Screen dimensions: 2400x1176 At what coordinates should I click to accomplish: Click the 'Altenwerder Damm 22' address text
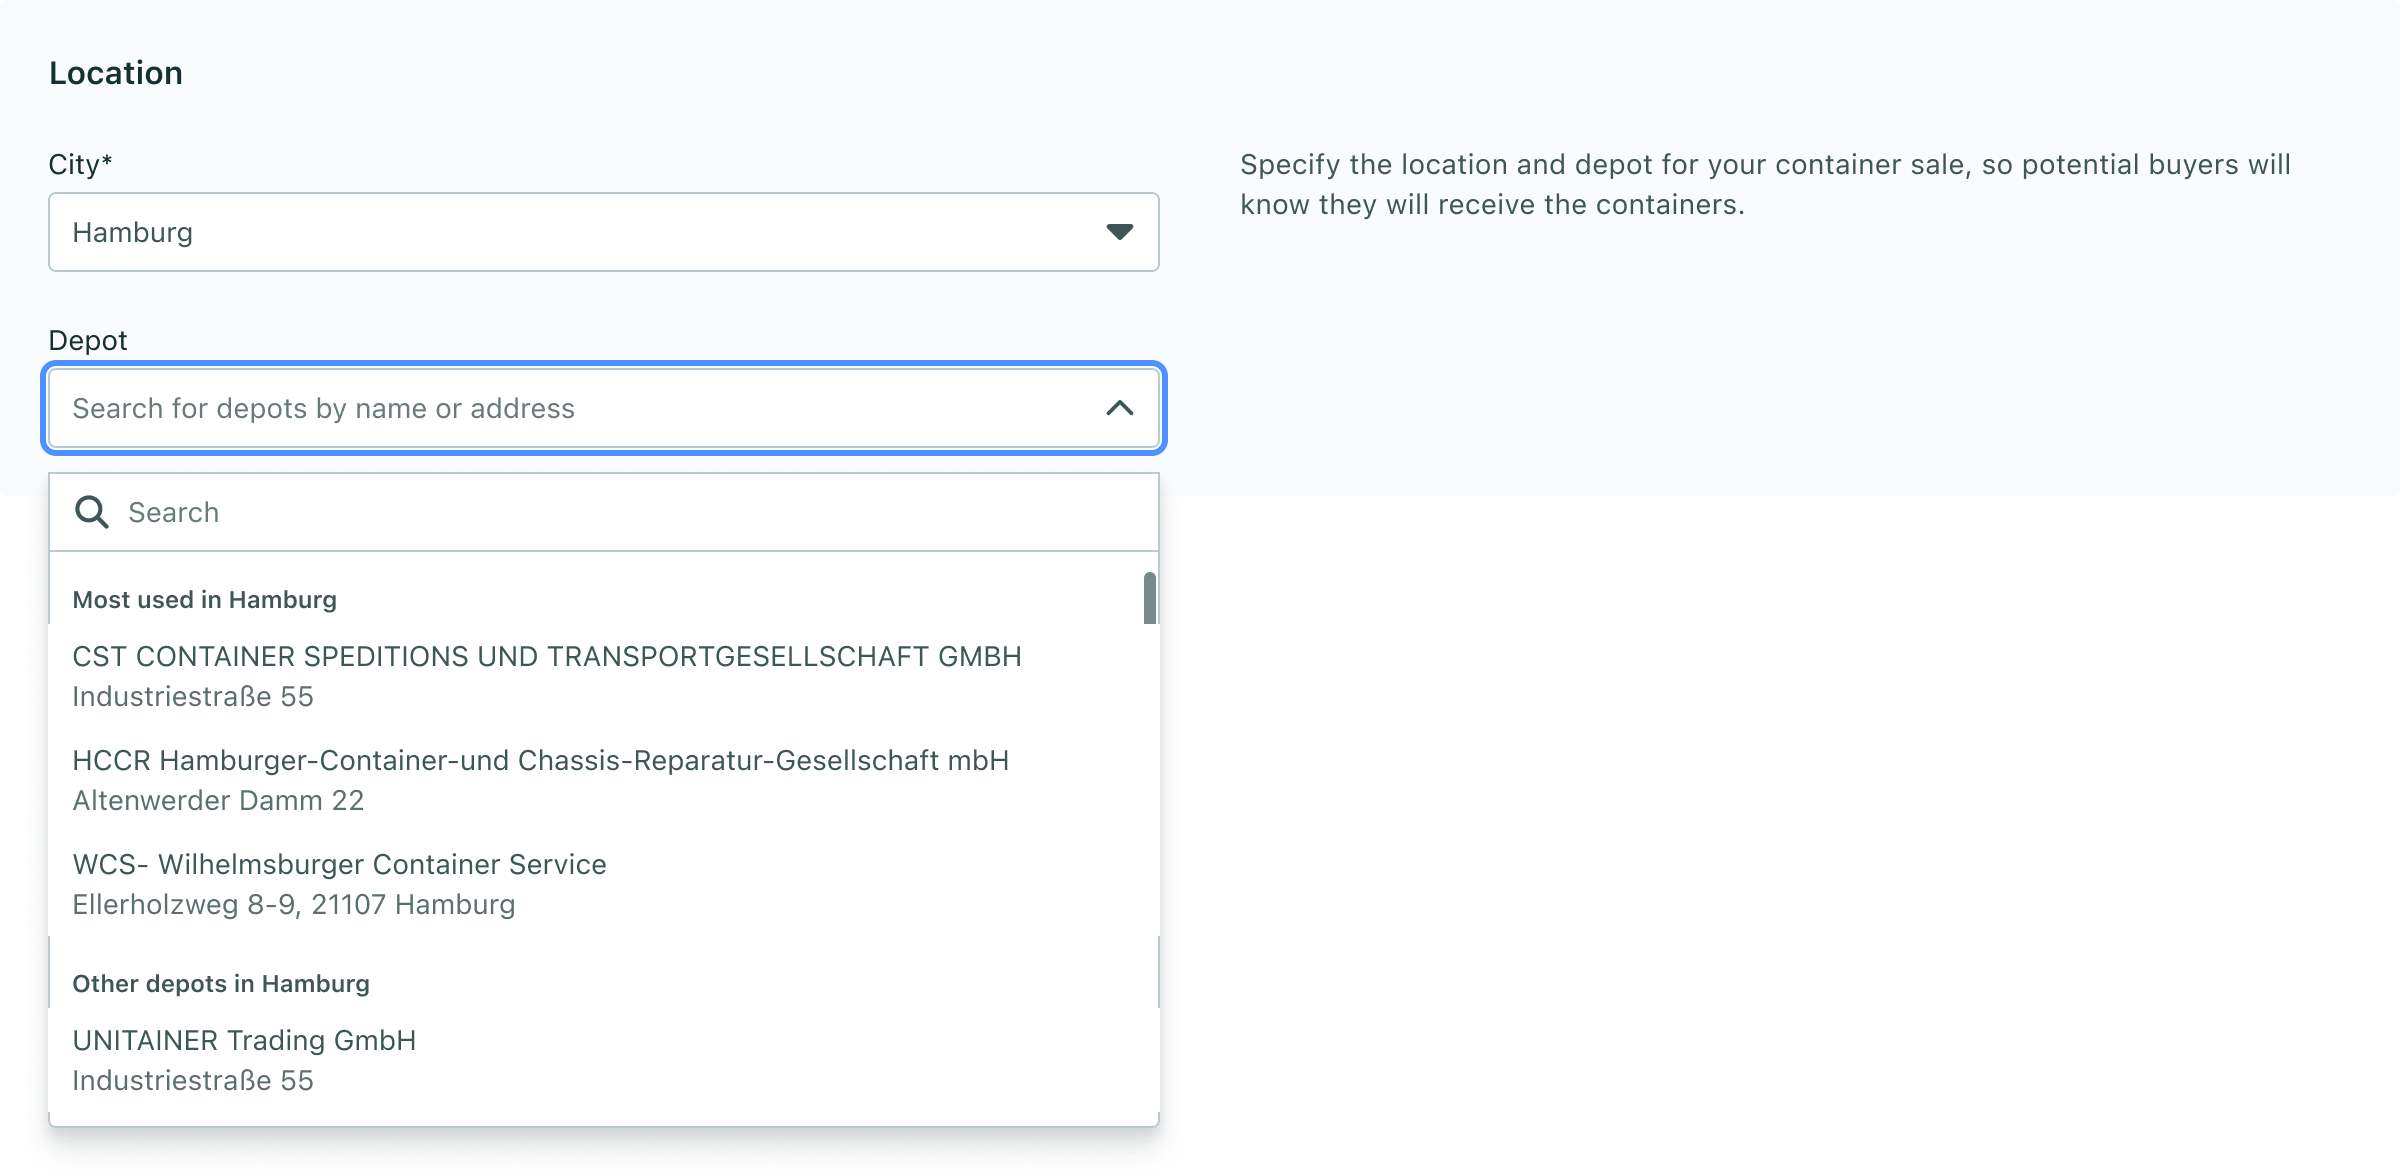click(x=218, y=801)
